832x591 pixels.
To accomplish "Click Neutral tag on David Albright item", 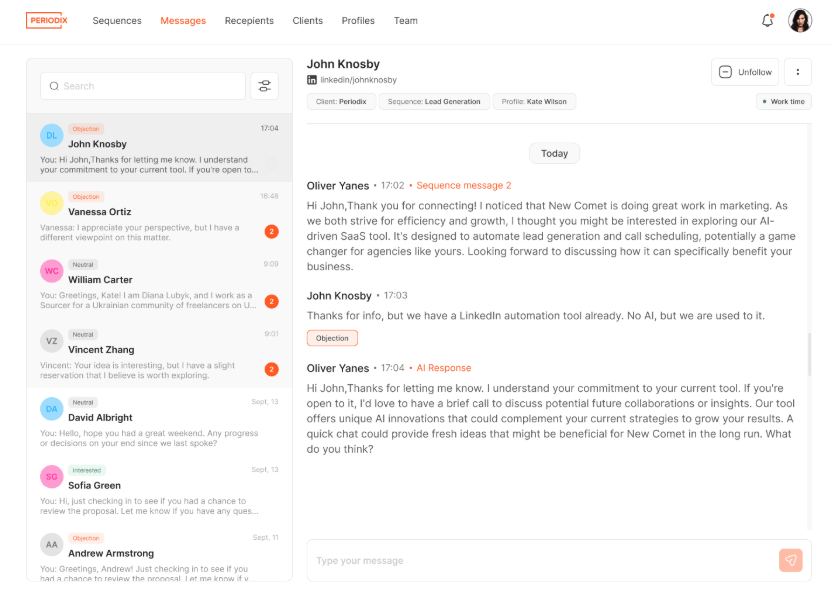I will coord(83,403).
